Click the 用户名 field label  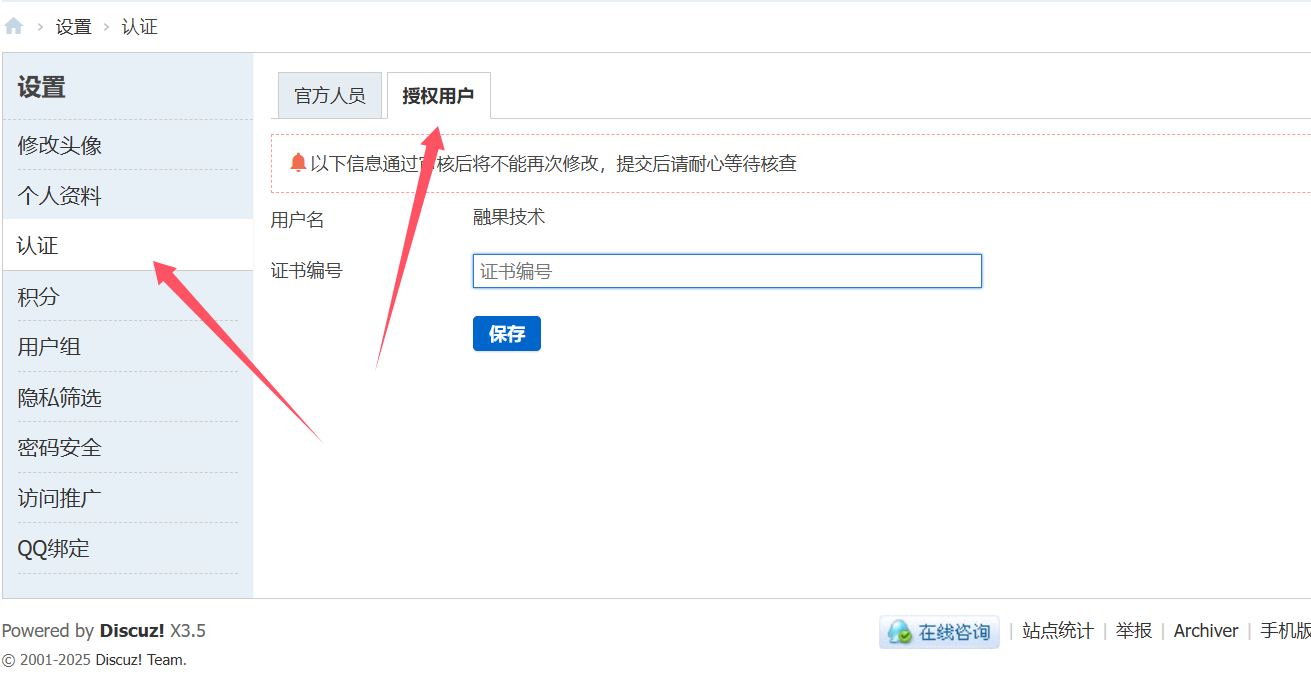pos(298,220)
